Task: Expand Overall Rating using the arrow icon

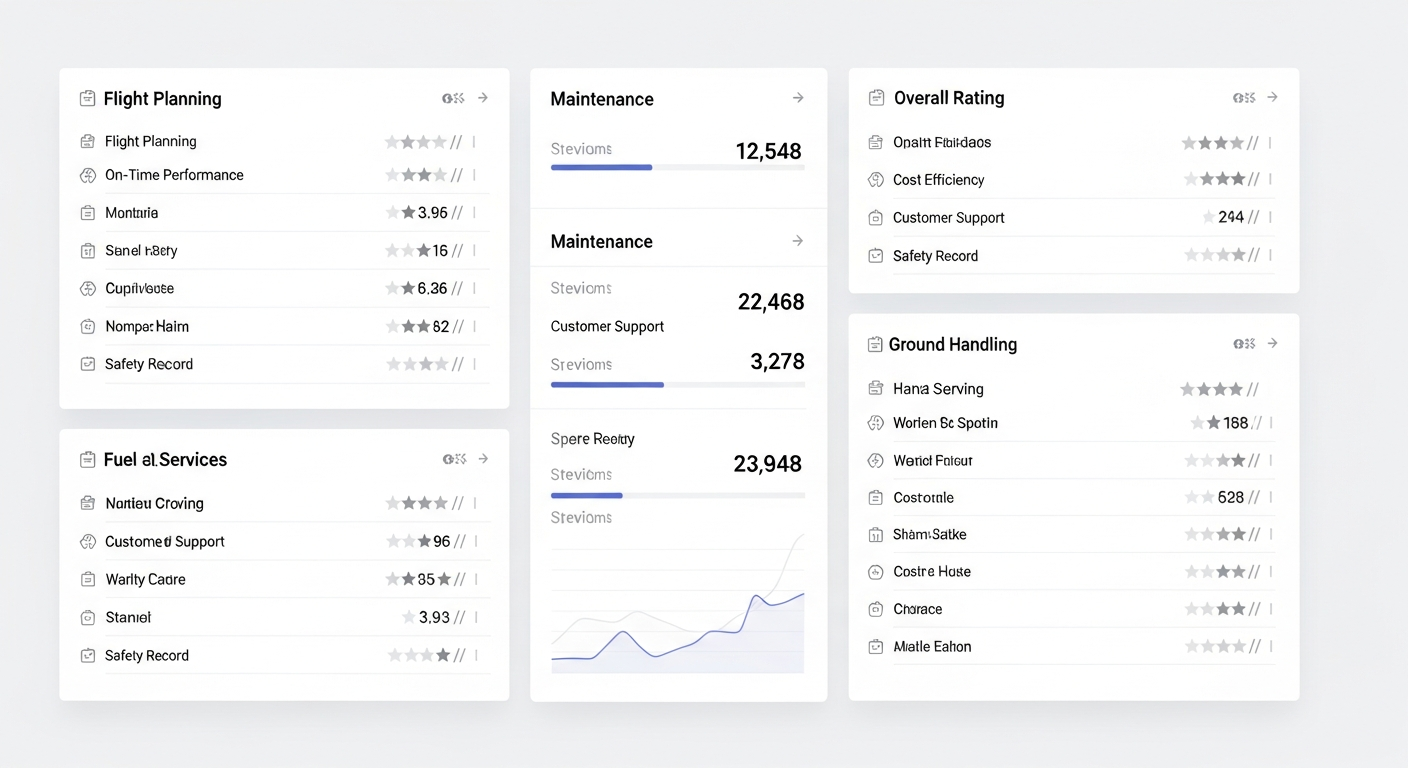Action: (1272, 97)
